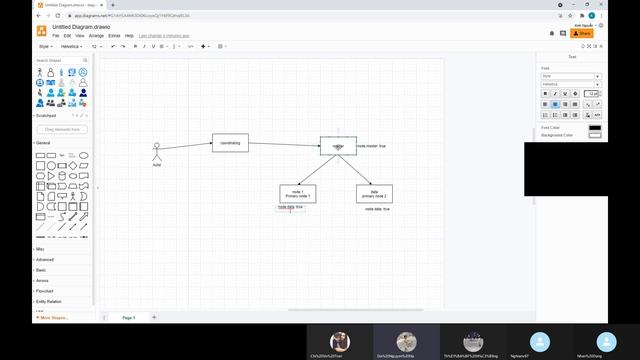Expand the Scratchpad section

pos(46,116)
